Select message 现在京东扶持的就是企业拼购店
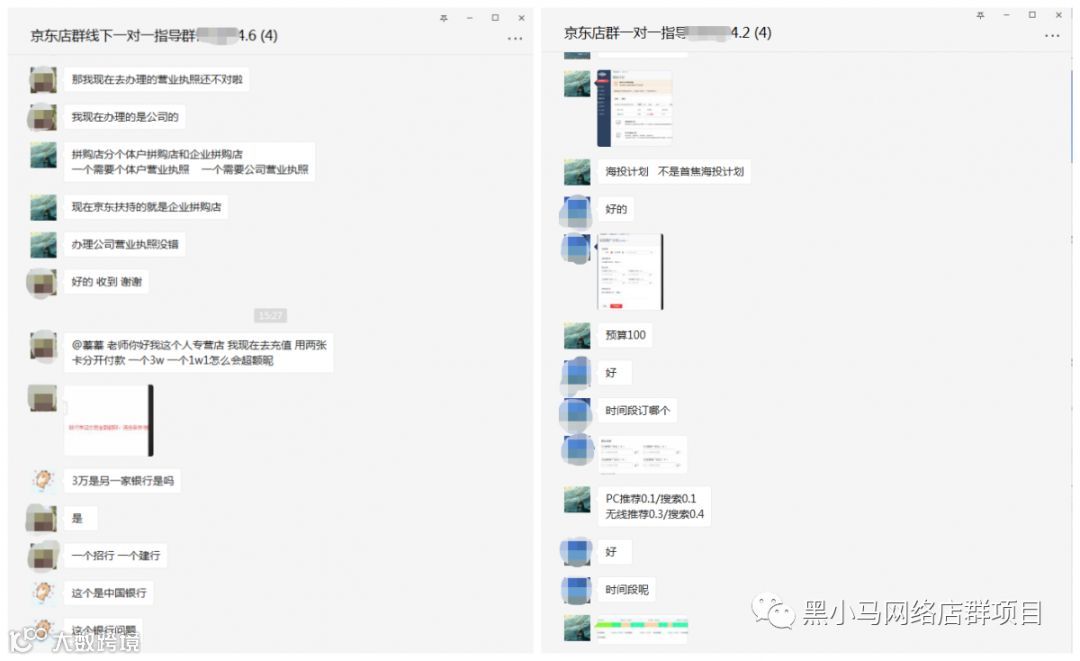This screenshot has width=1080, height=661. pos(146,207)
